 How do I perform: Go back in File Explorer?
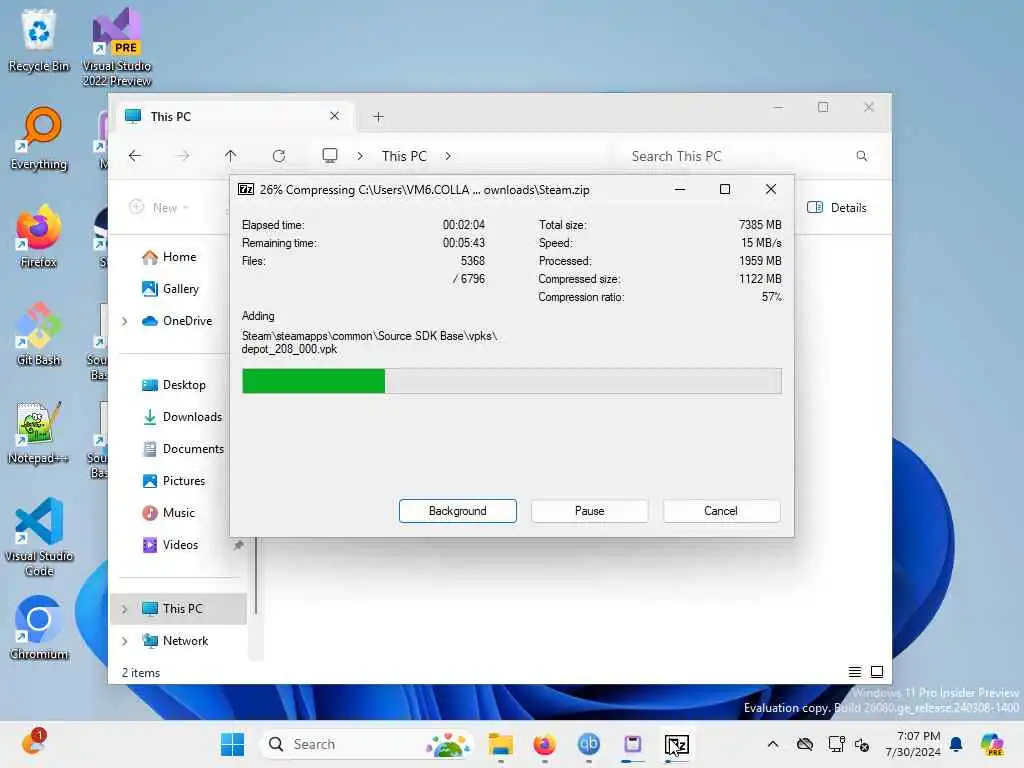click(x=135, y=156)
